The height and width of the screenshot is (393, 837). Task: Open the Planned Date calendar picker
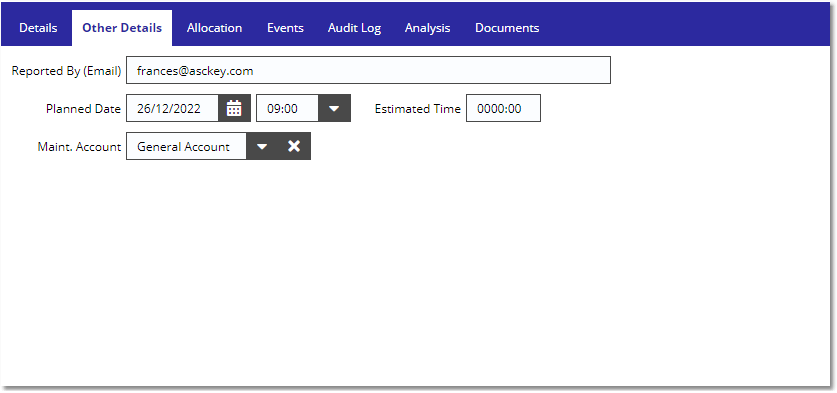click(234, 108)
